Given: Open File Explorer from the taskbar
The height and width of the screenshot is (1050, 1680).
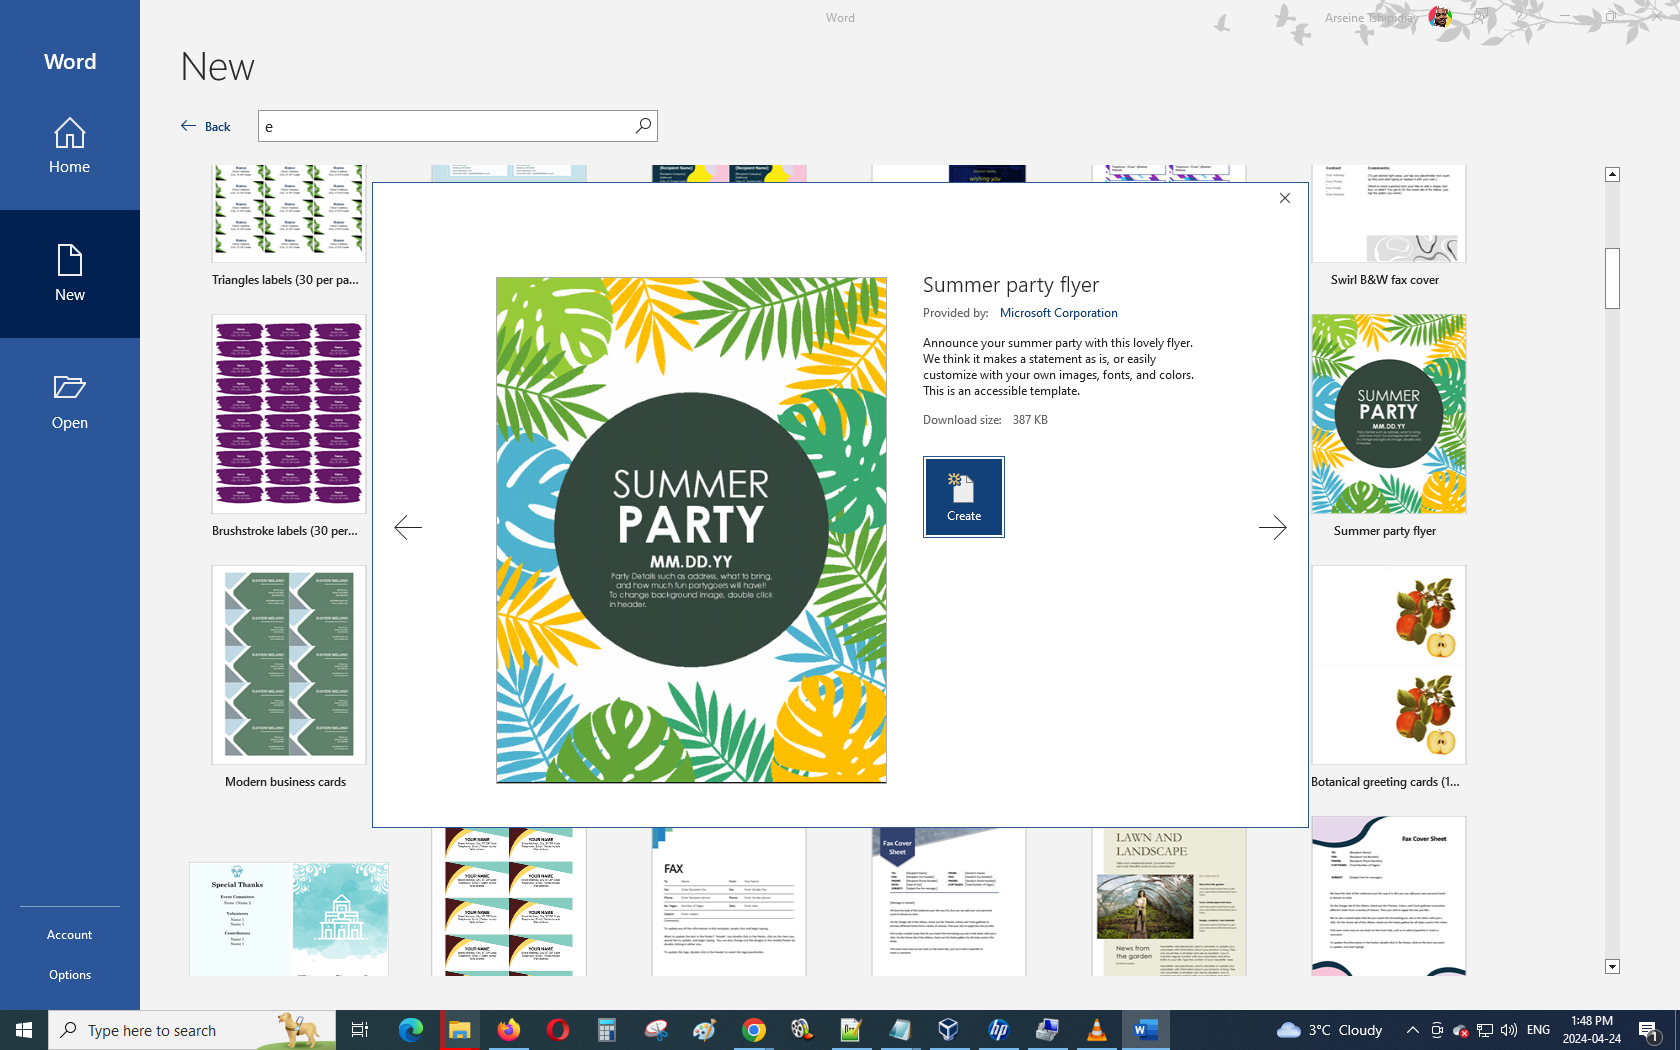Looking at the screenshot, I should click(x=459, y=1030).
